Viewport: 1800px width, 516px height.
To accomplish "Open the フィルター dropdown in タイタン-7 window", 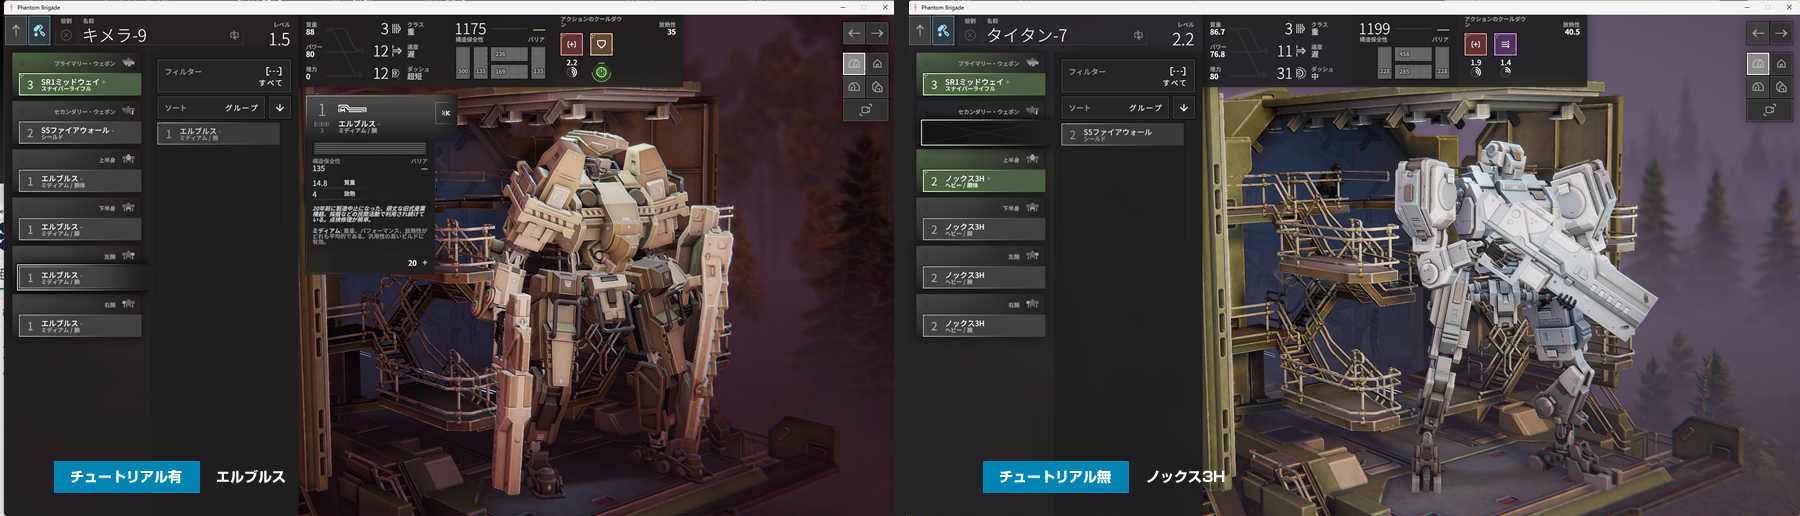I will coord(1128,75).
